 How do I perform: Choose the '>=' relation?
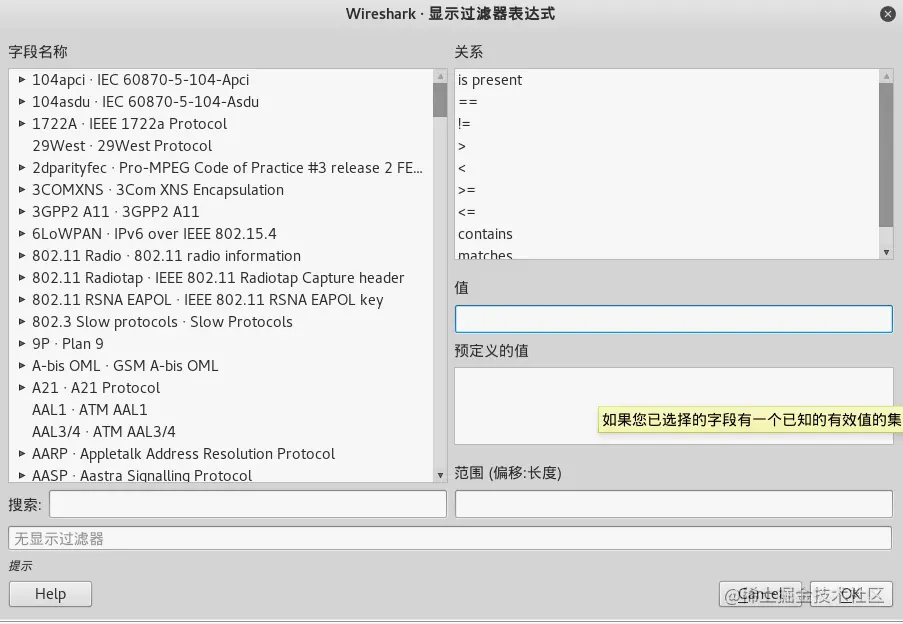666,189
